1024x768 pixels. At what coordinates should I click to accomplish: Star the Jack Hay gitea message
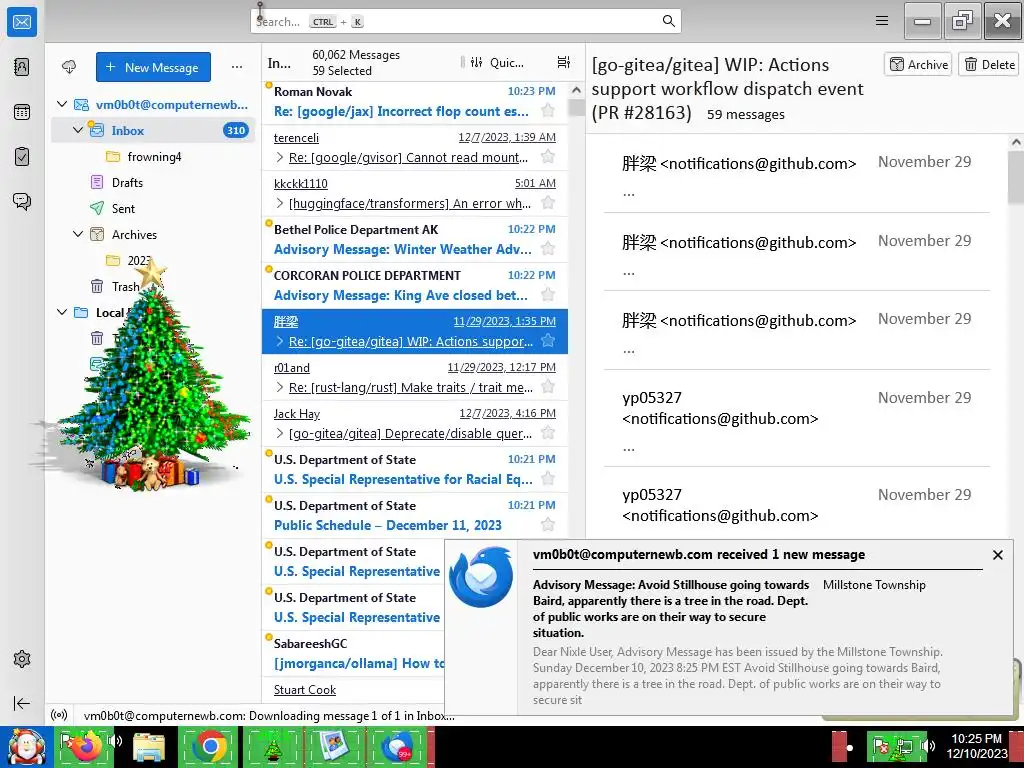(x=548, y=432)
